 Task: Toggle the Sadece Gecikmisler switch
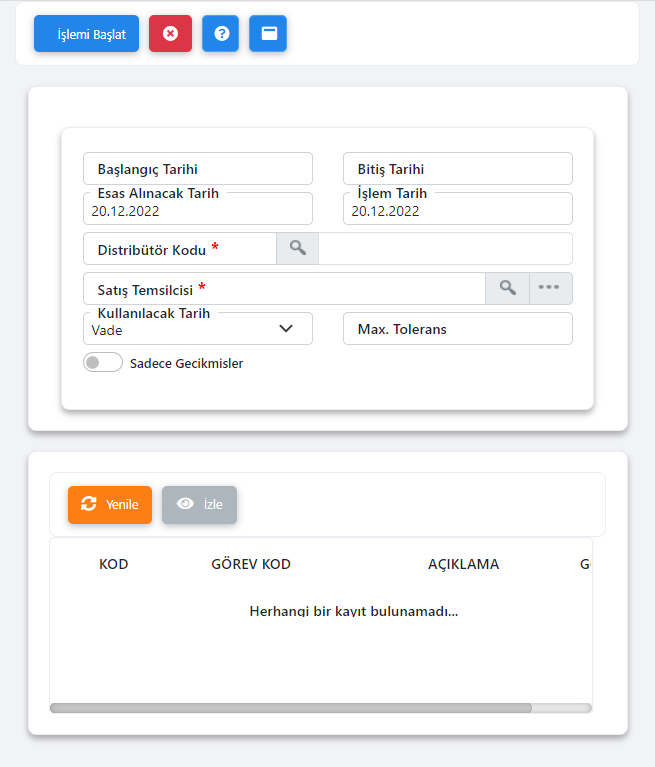(x=103, y=363)
